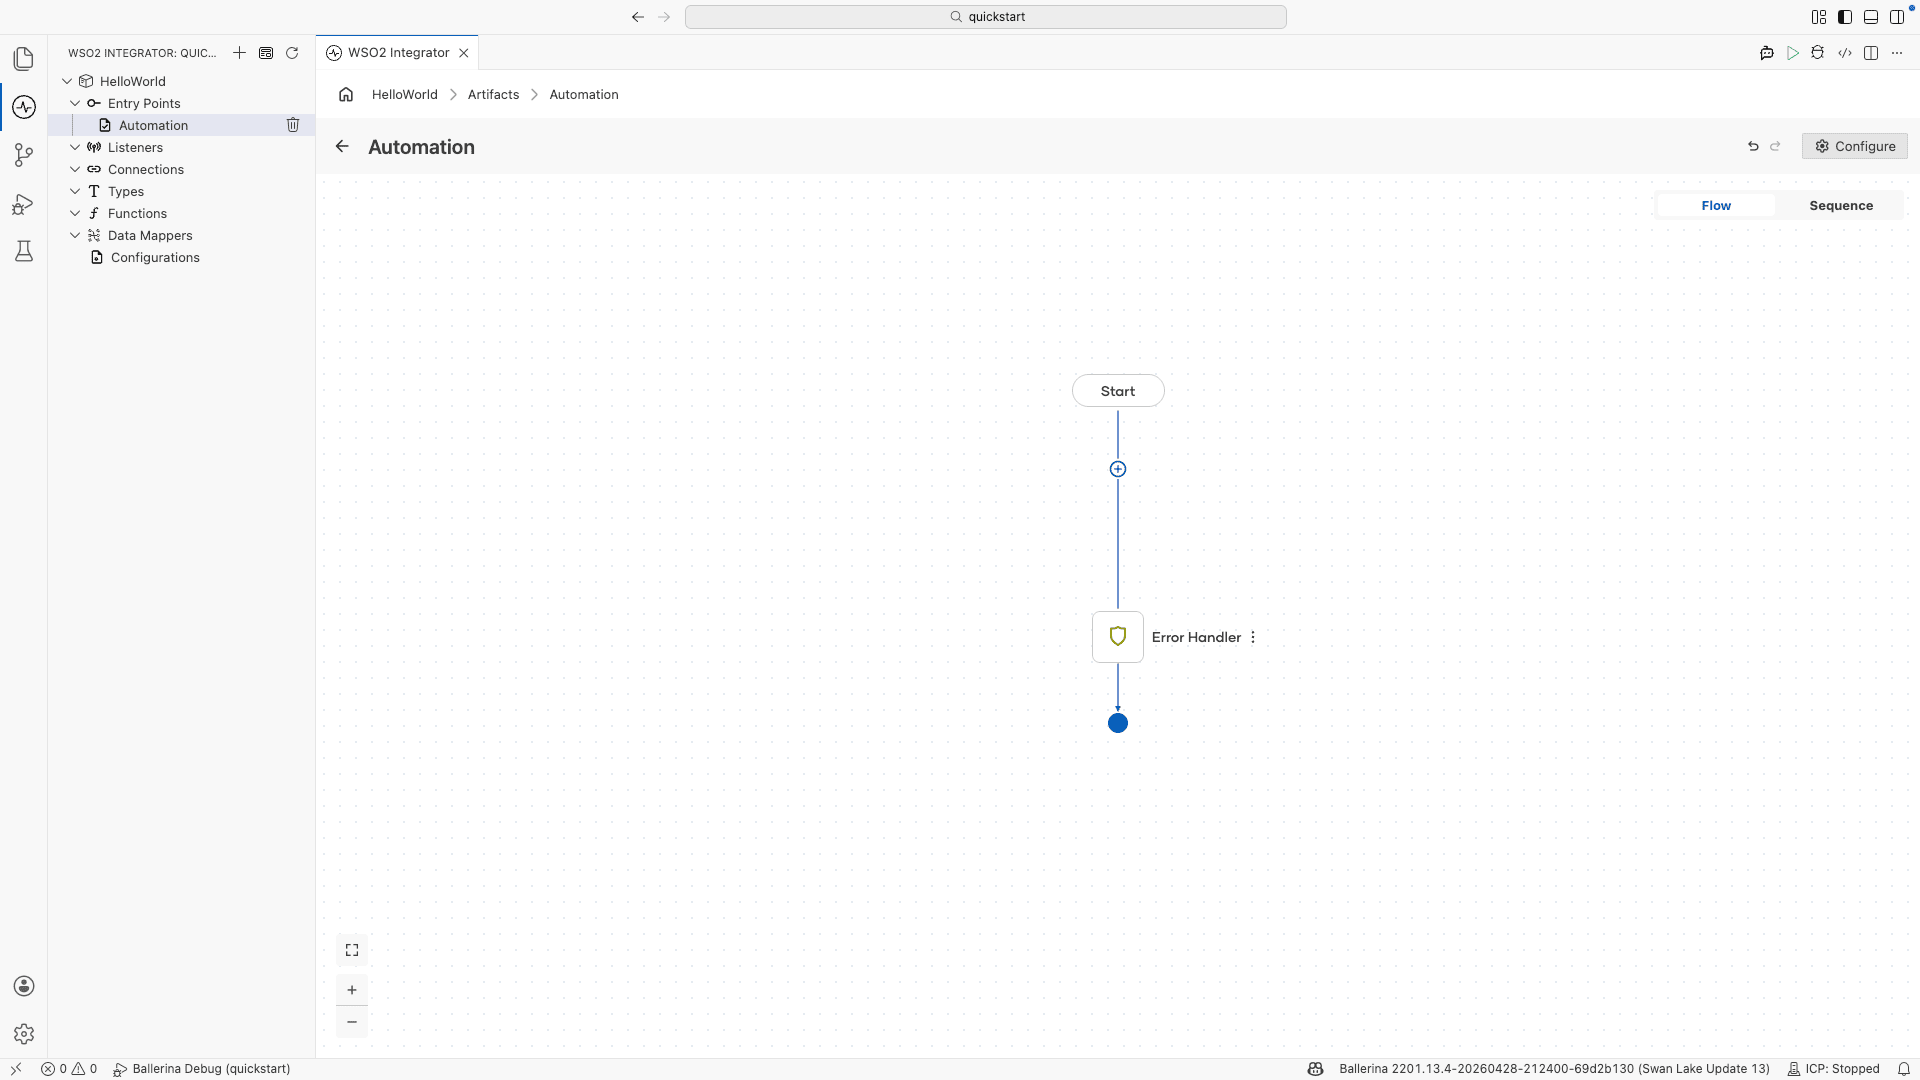Start debugging the integration with bug icon
Image resolution: width=1920 pixels, height=1080 pixels.
1818,53
